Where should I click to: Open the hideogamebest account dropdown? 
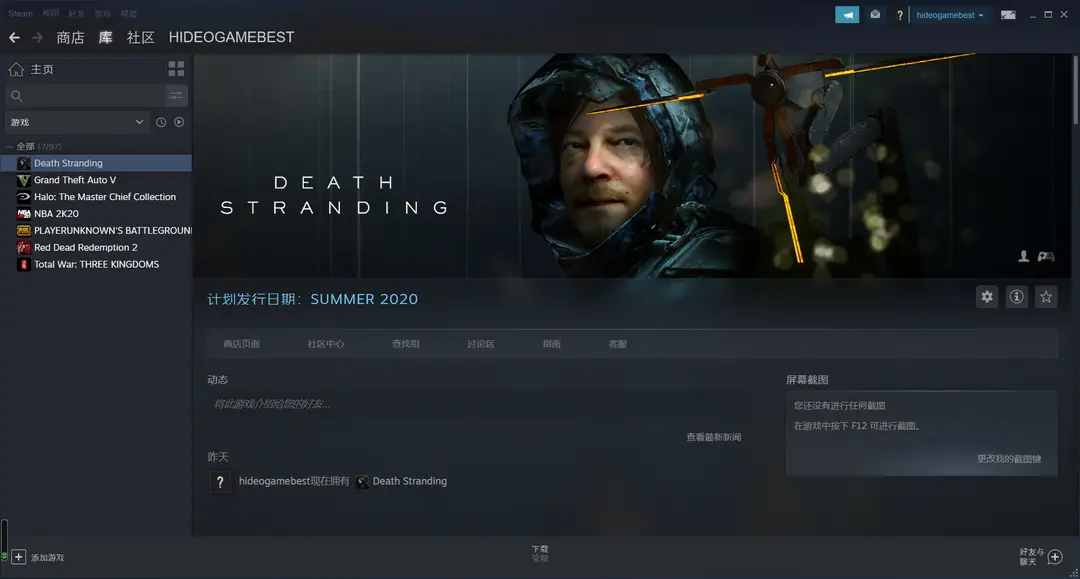click(950, 15)
